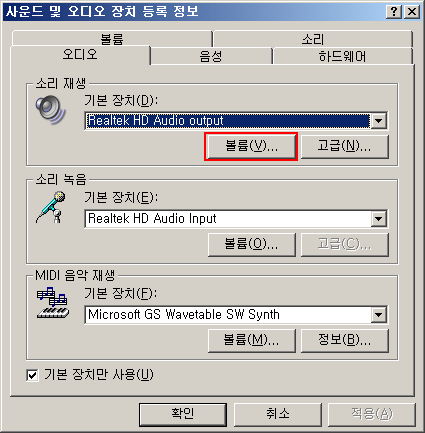Open recording 볼륨(O) settings
This screenshot has width=425, height=433.
coord(251,244)
